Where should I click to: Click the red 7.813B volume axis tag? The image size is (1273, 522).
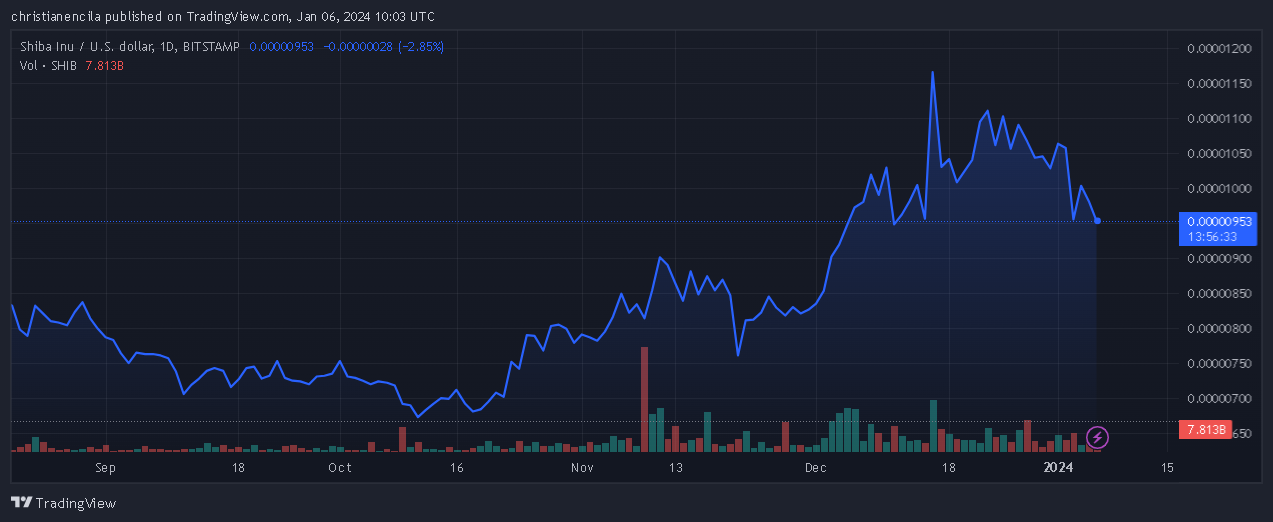(x=1206, y=430)
